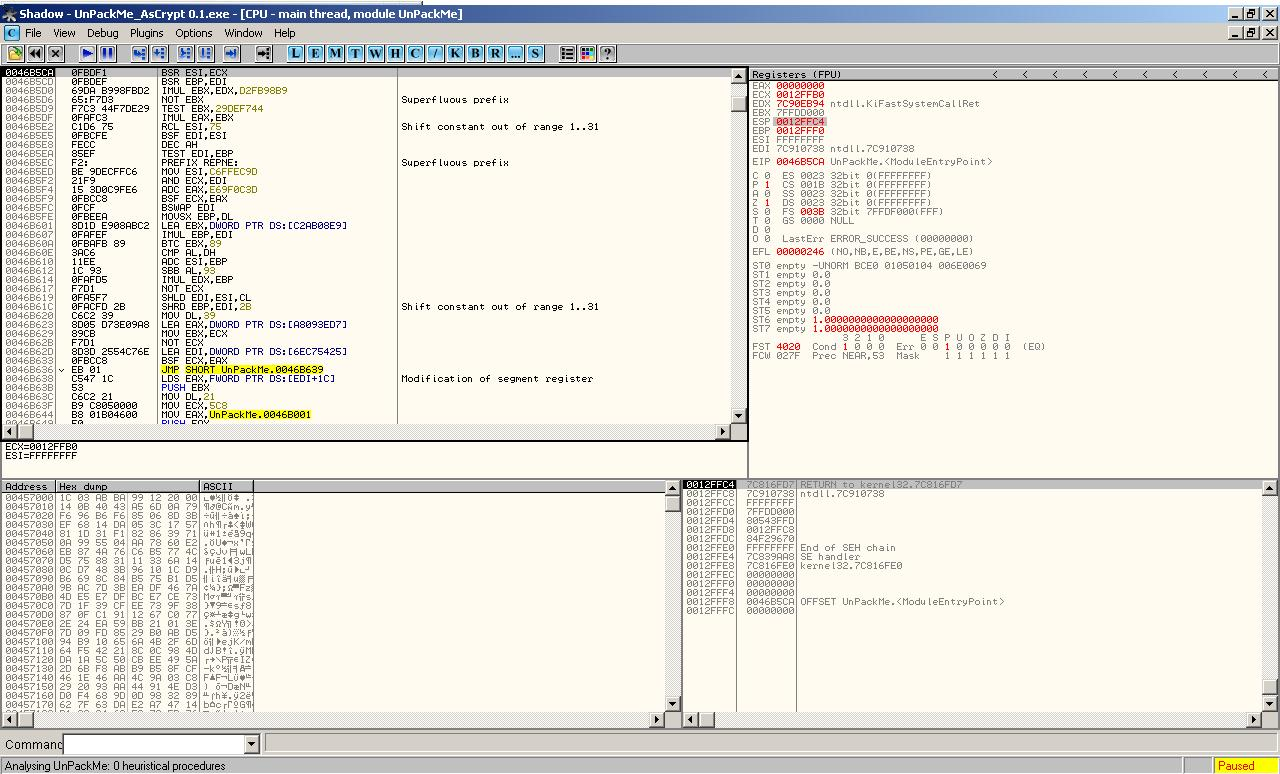This screenshot has height=774, width=1280.
Task: Step over with second step icon
Action: click(159, 53)
